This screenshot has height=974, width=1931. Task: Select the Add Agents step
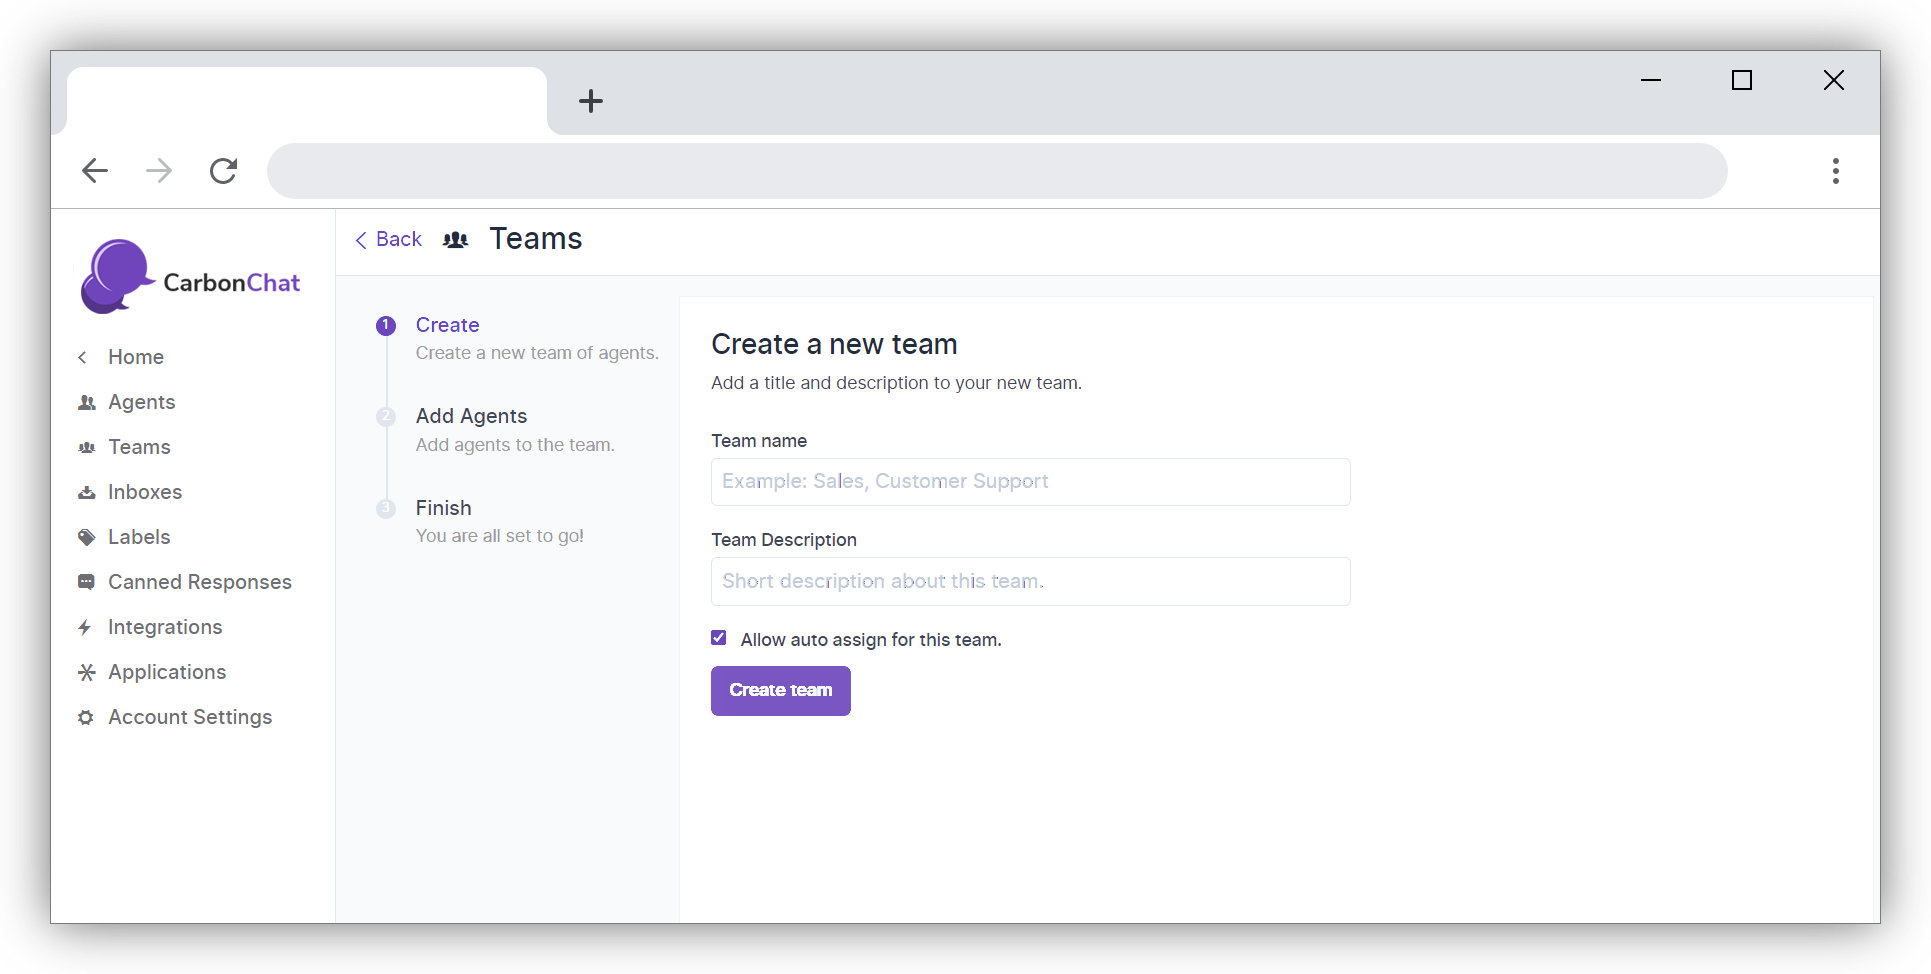(471, 416)
